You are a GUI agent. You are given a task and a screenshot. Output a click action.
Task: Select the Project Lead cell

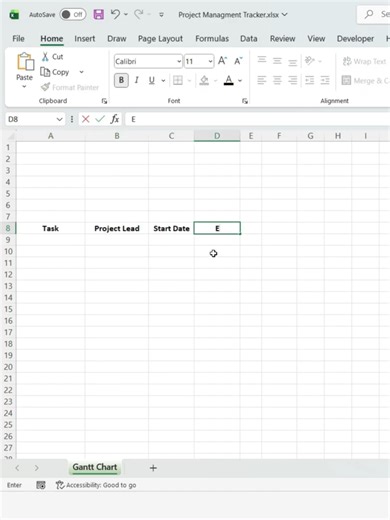click(x=117, y=229)
